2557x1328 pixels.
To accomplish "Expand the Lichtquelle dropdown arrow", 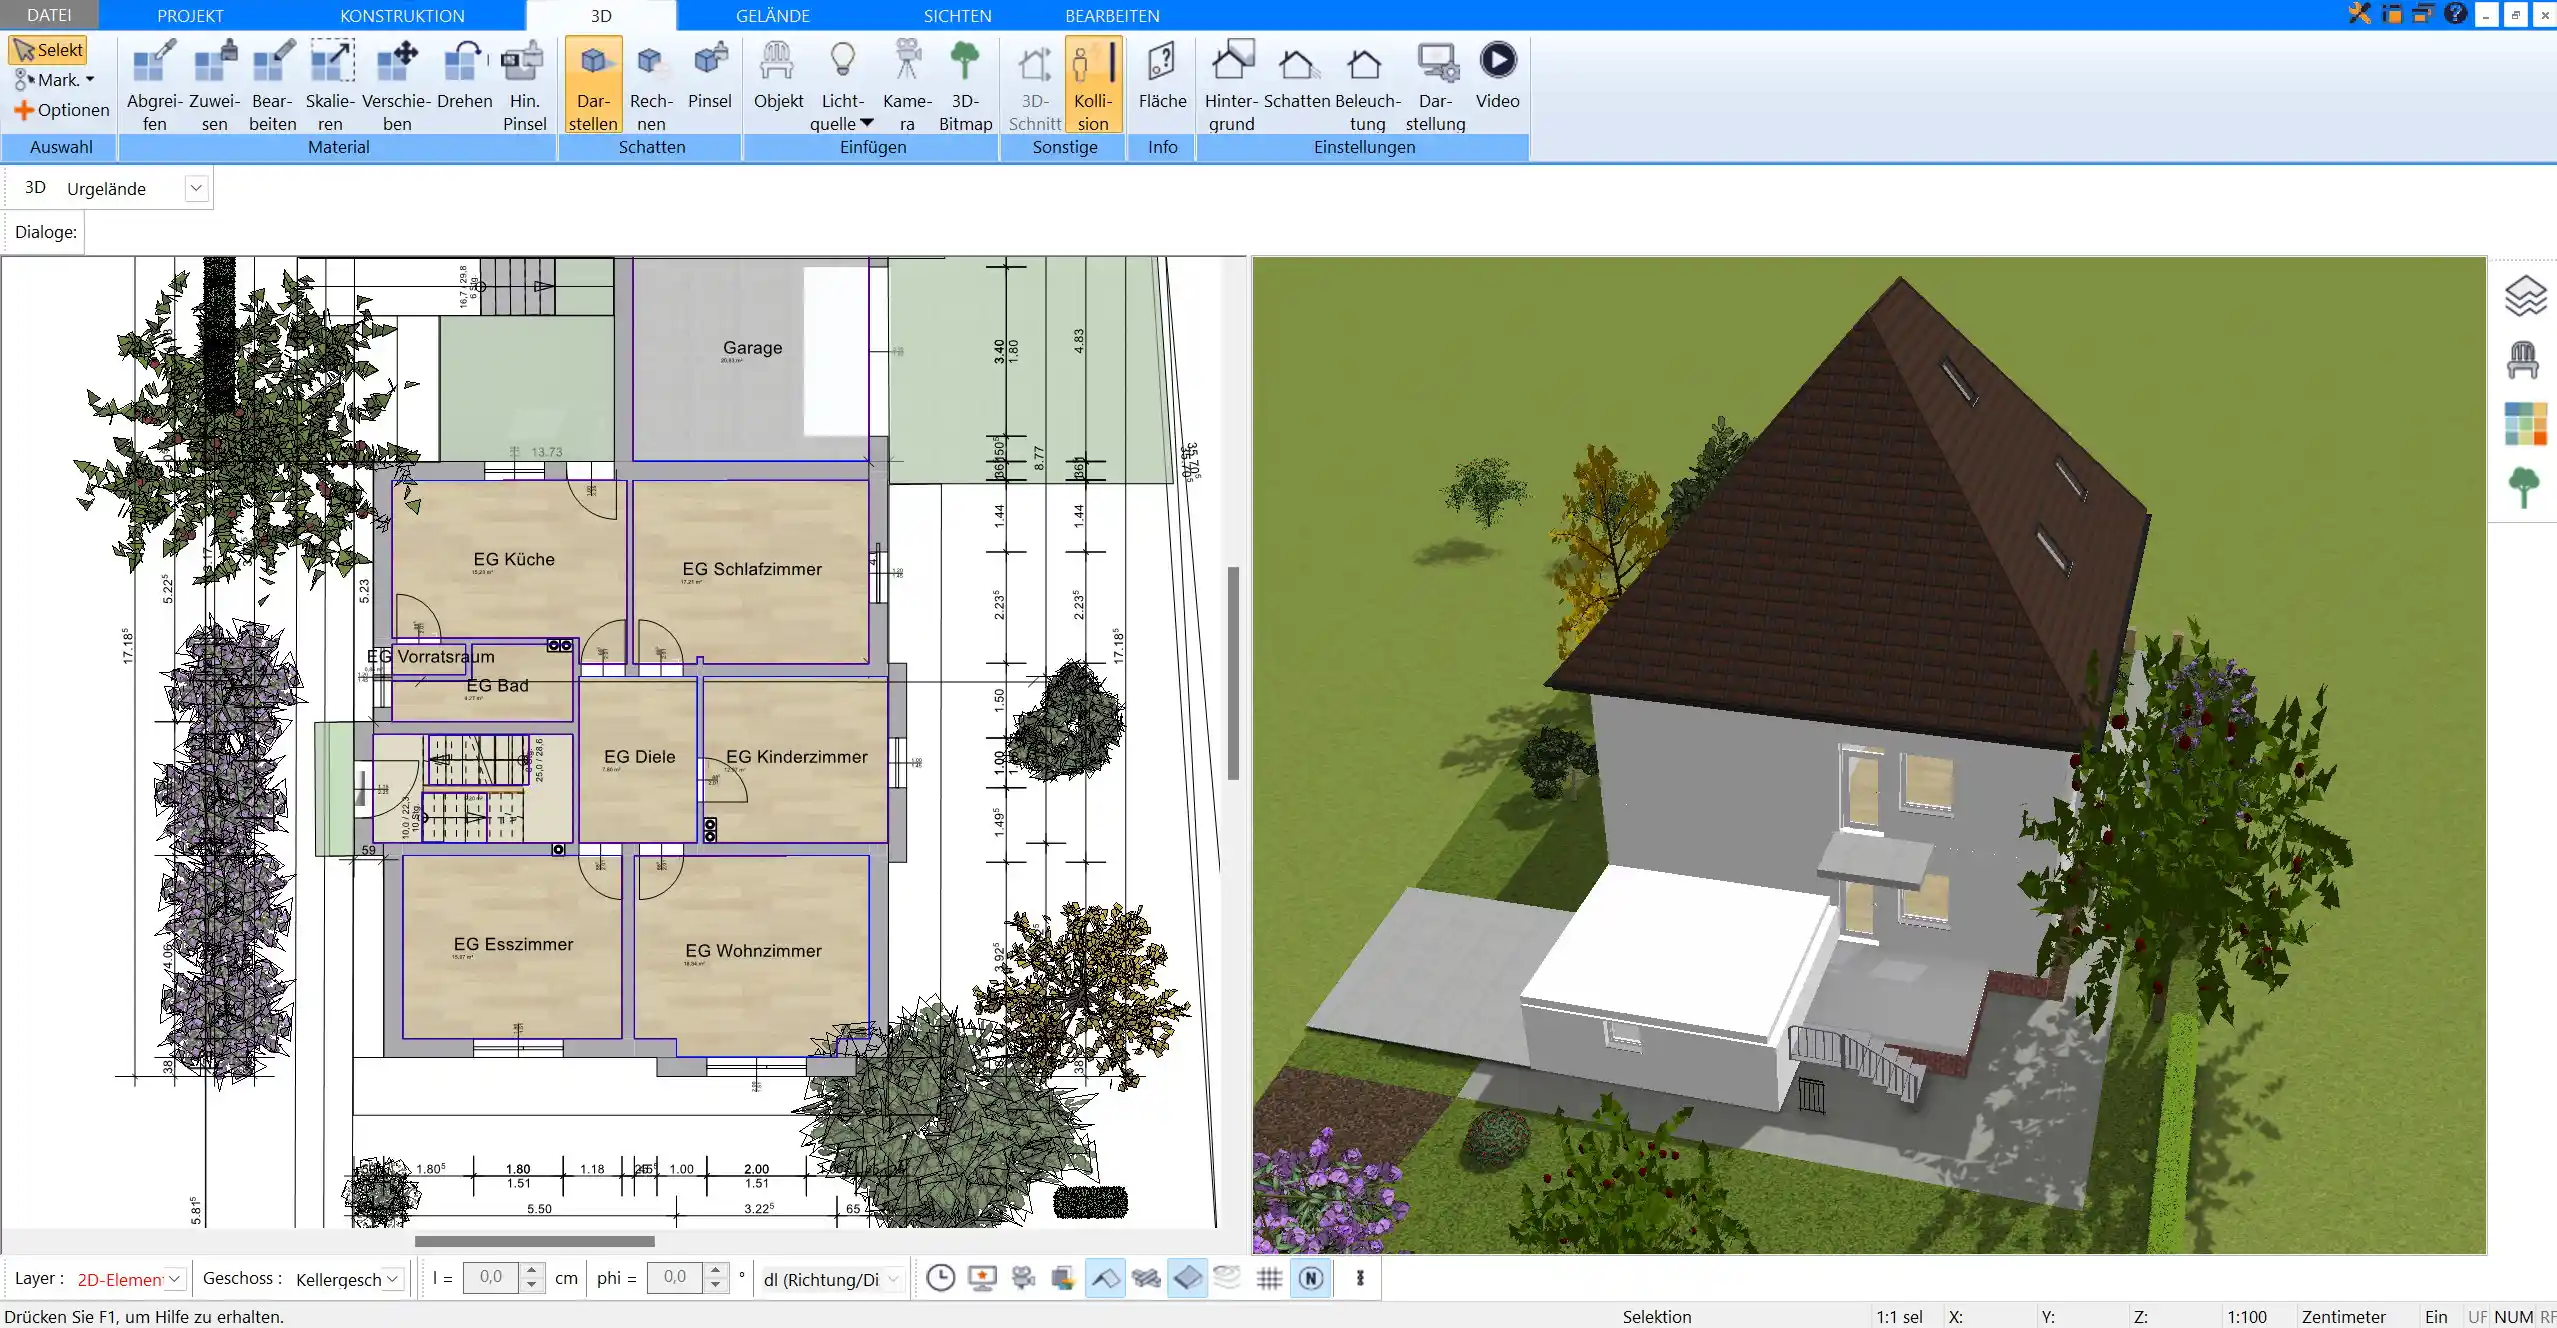I will pyautogui.click(x=867, y=123).
